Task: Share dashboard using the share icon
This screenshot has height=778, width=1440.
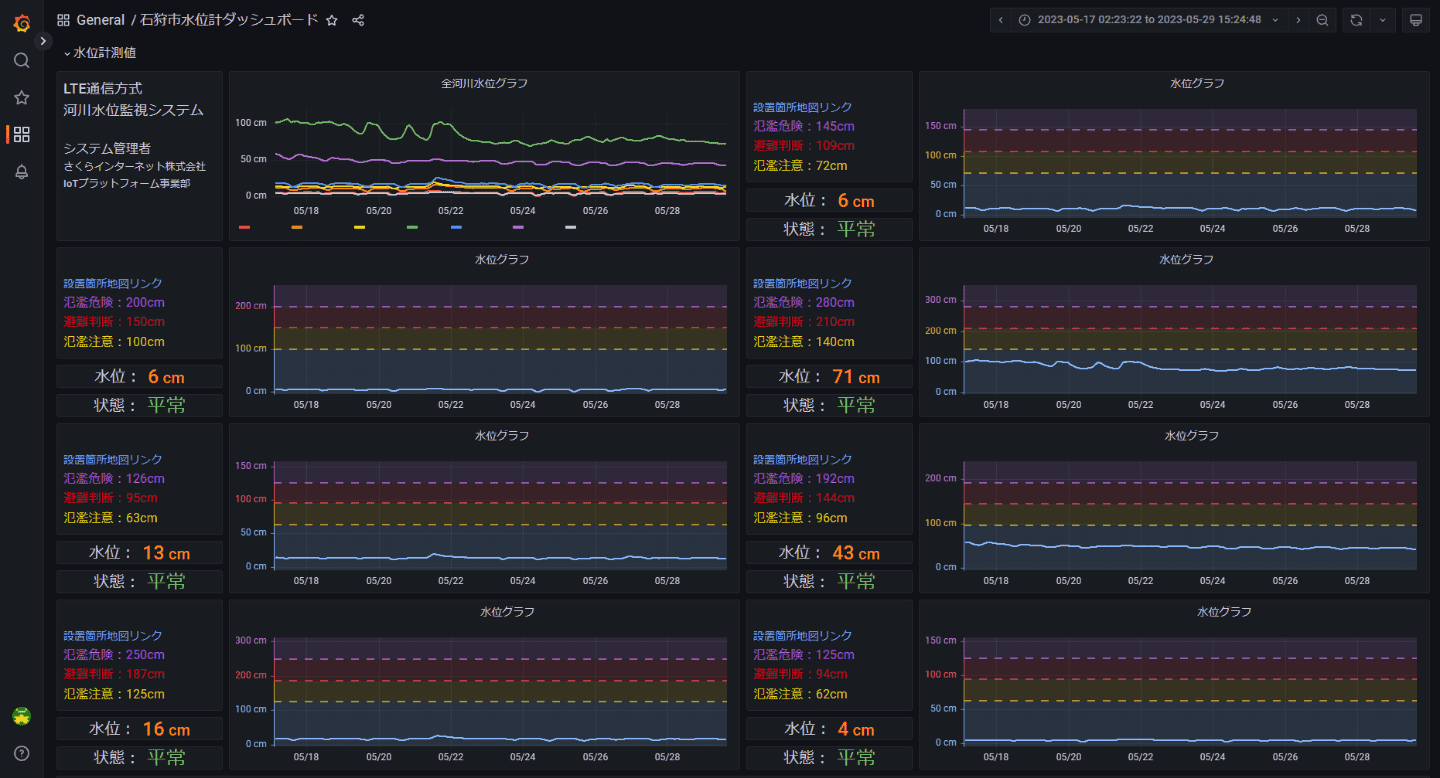Action: pyautogui.click(x=358, y=20)
